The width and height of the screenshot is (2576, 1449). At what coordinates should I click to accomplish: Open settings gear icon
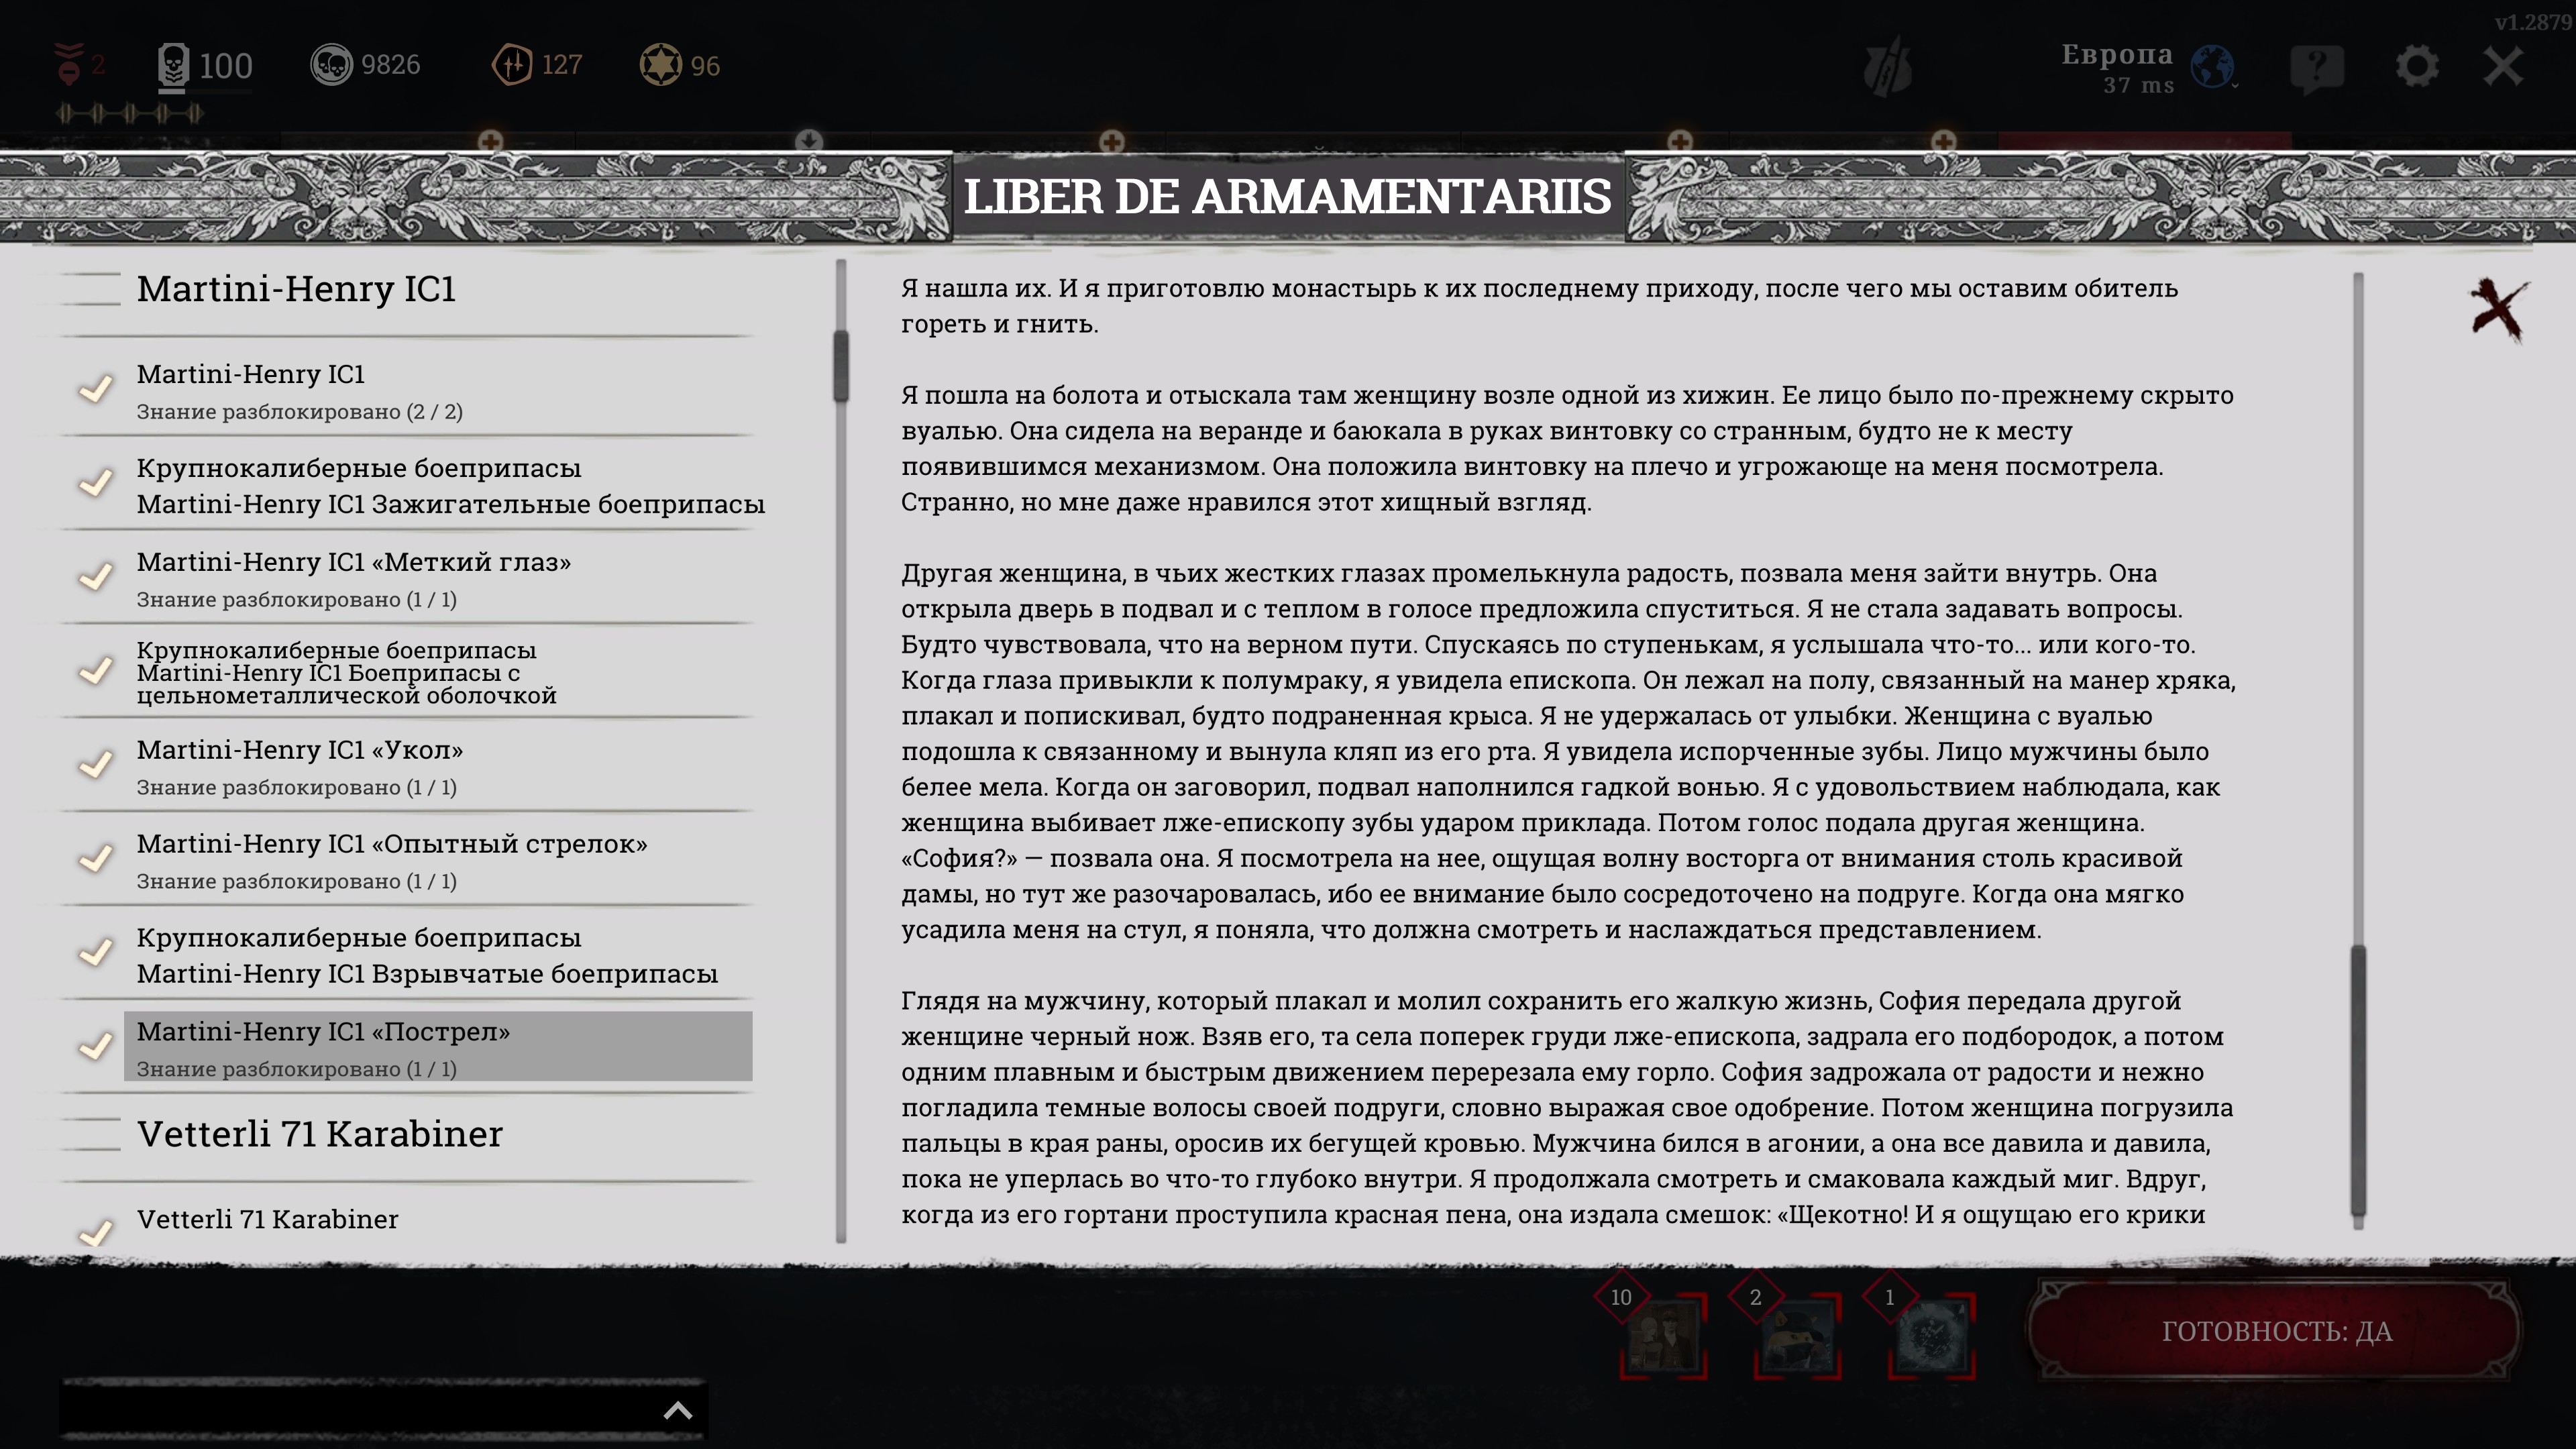[x=2417, y=67]
